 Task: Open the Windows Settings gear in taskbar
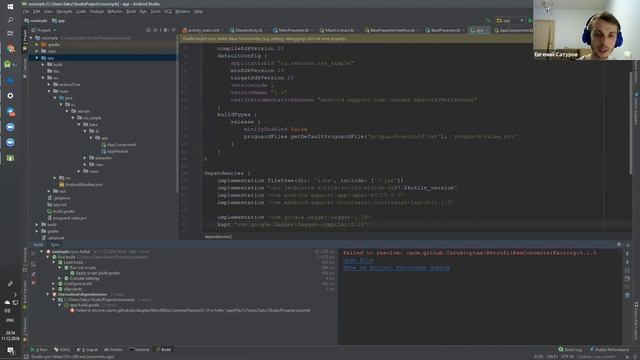[x=10, y=96]
